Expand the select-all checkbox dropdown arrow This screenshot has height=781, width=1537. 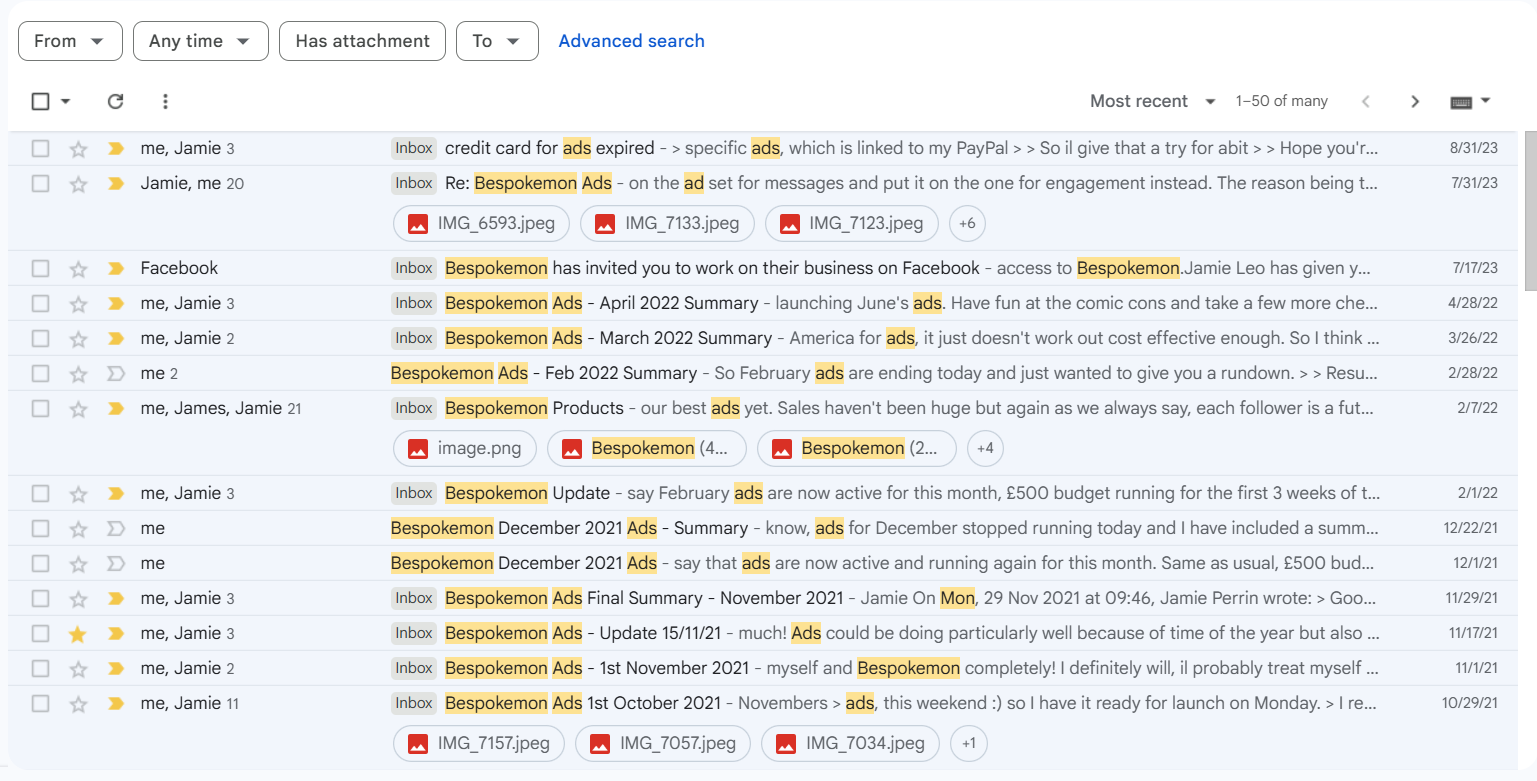coord(66,101)
